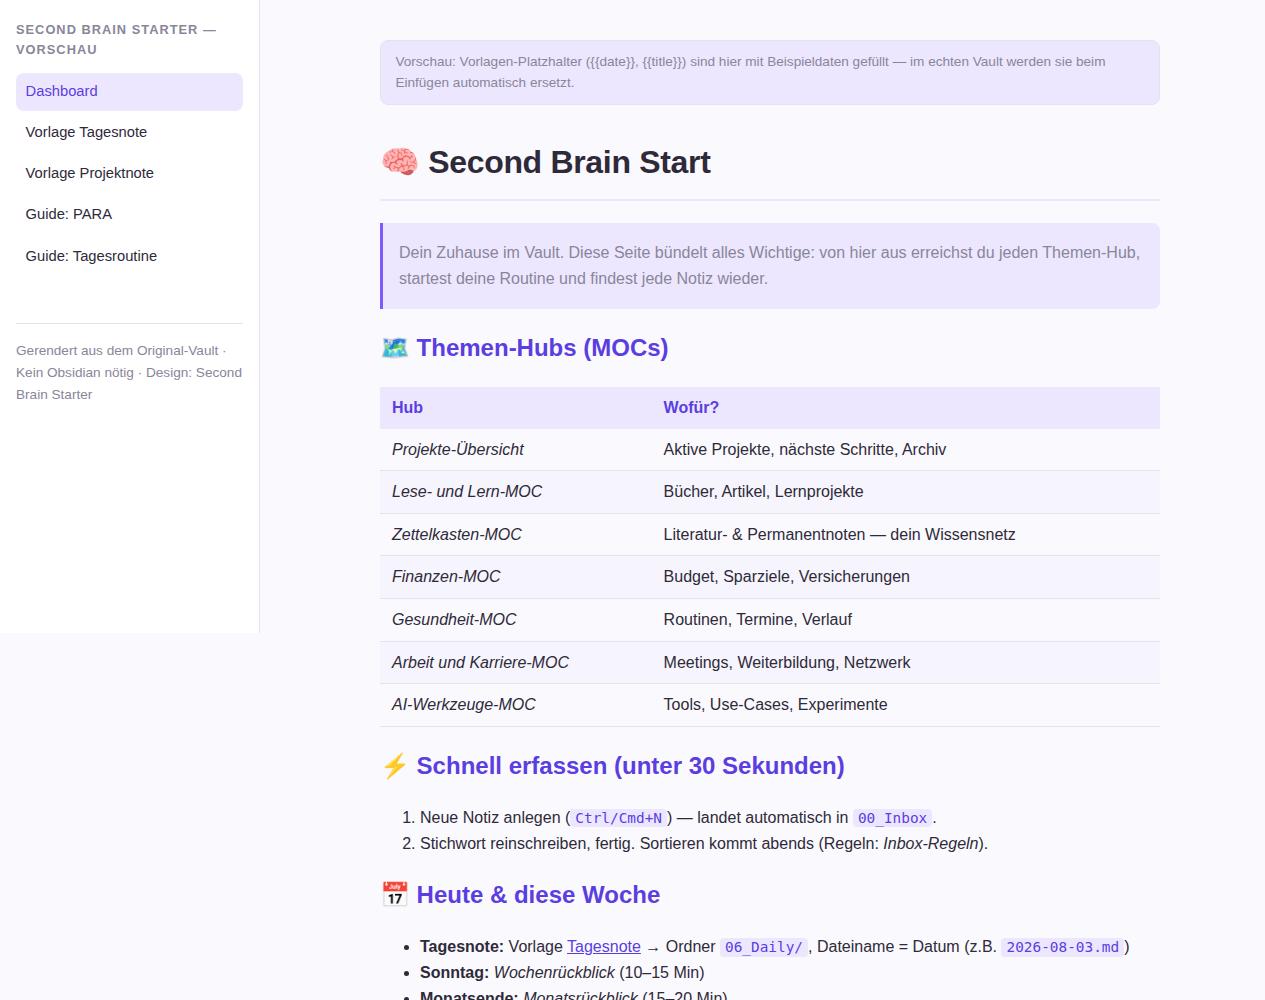Image resolution: width=1265 pixels, height=1000 pixels.
Task: Open Gesundheit-MOC entry
Action: pos(454,620)
